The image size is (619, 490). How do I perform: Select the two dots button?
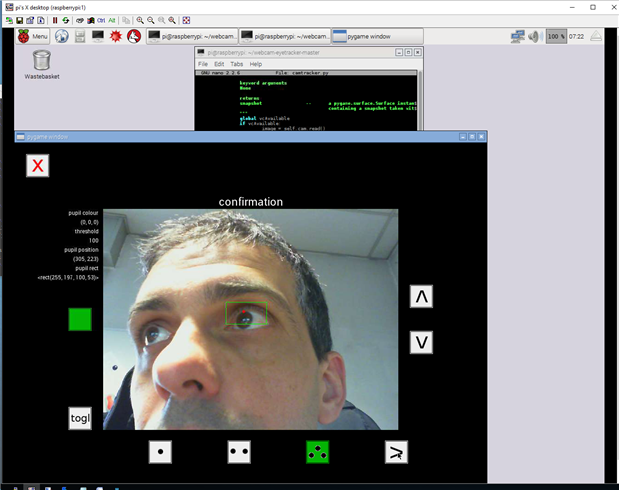(239, 452)
